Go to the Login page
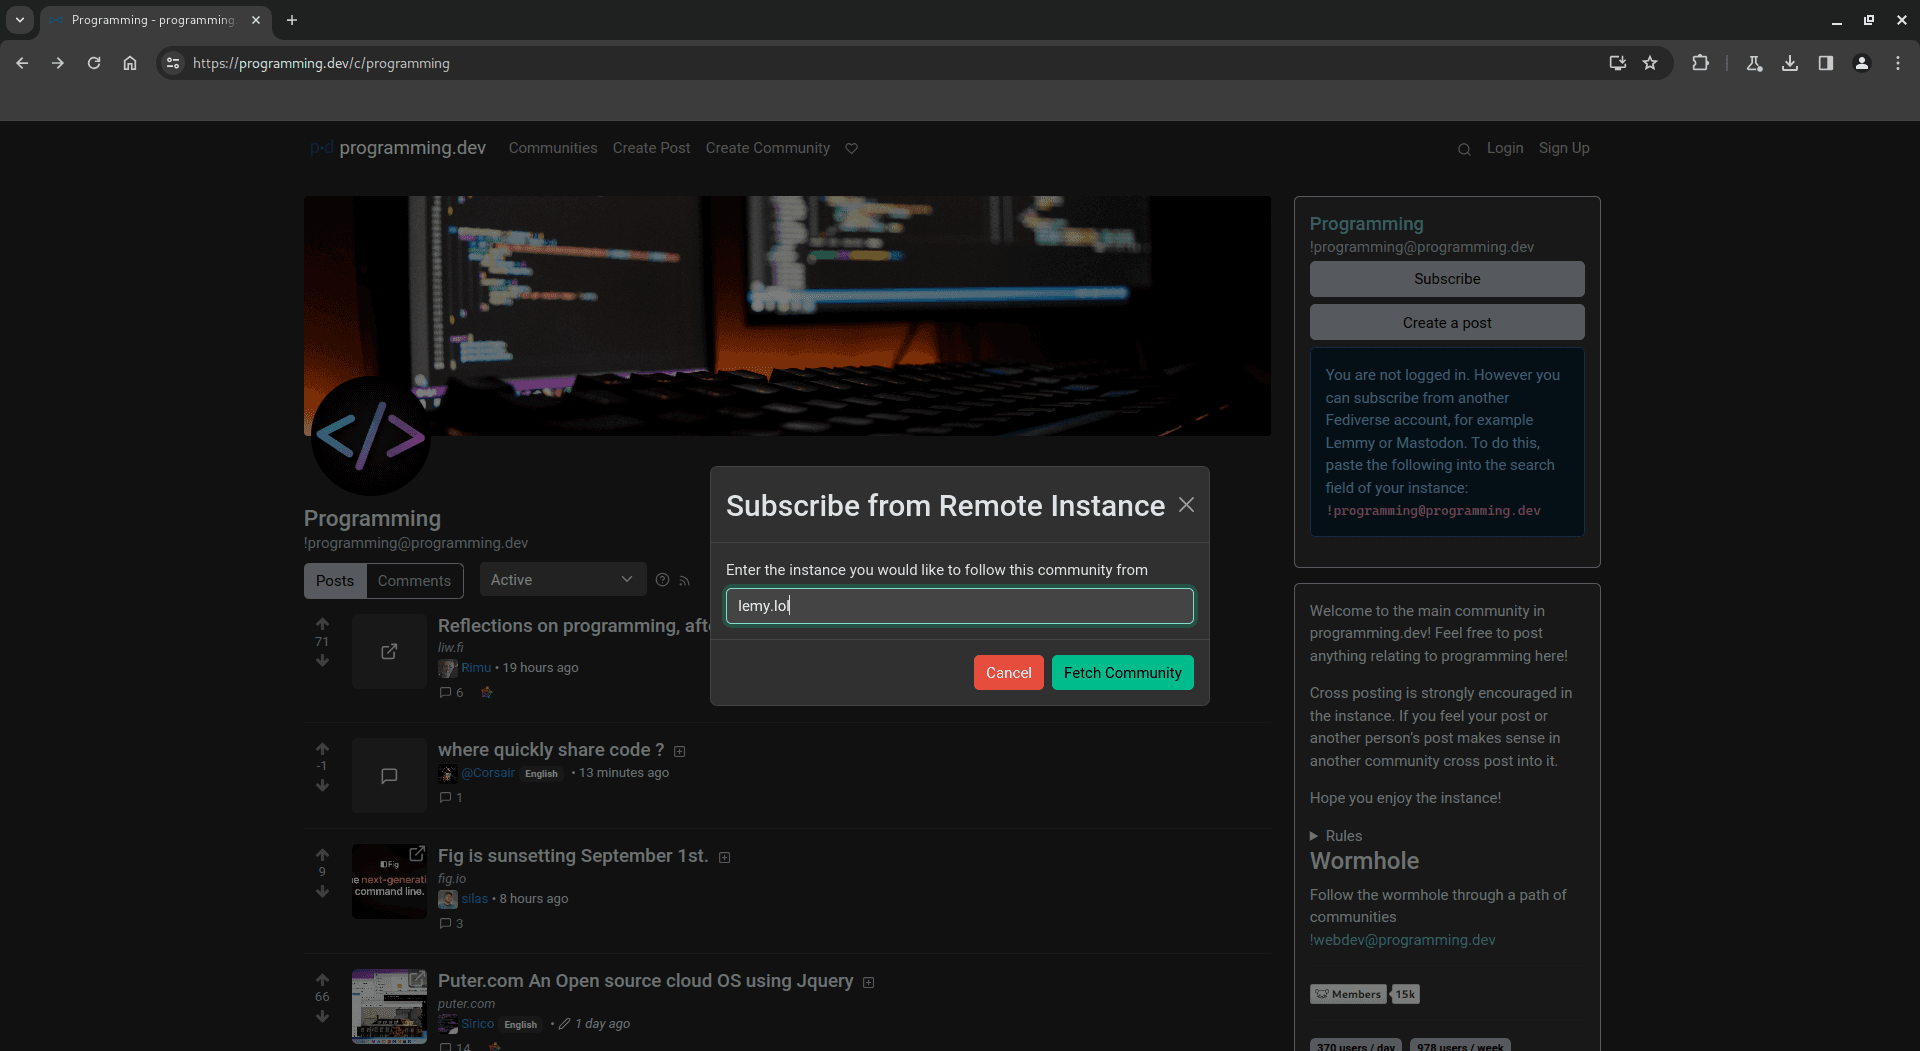The image size is (1920, 1051). [x=1504, y=148]
